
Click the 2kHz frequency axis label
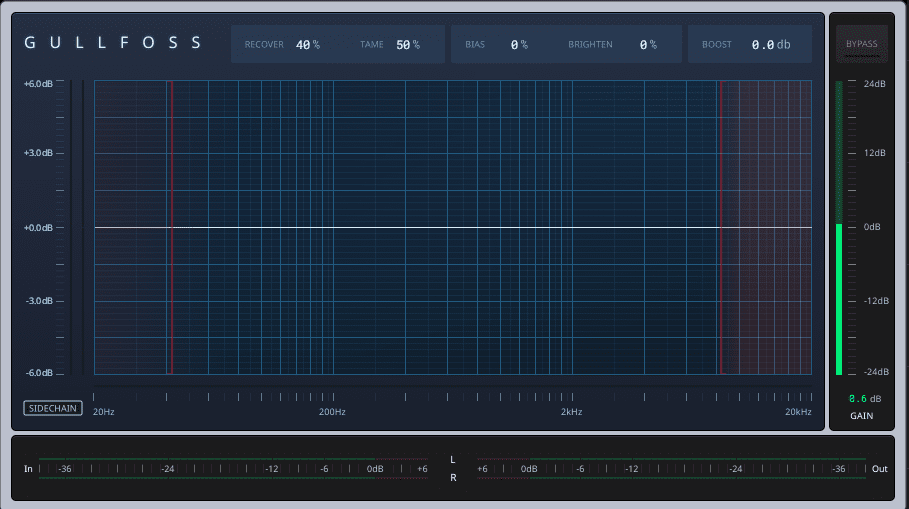pos(571,412)
